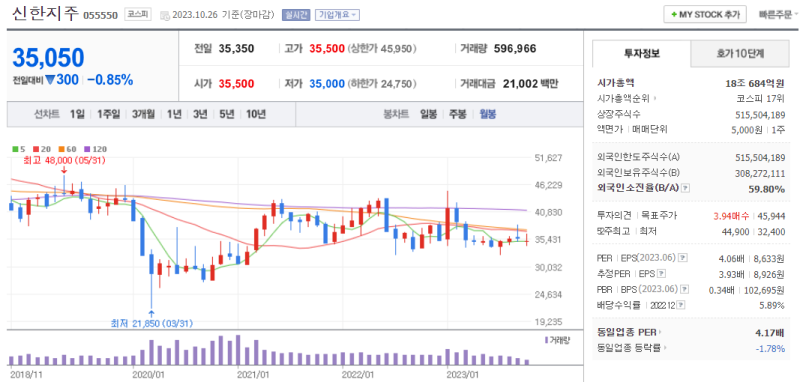The image size is (800, 382).
Task: Click the 신한지주 stock name heading
Action: pyautogui.click(x=45, y=14)
